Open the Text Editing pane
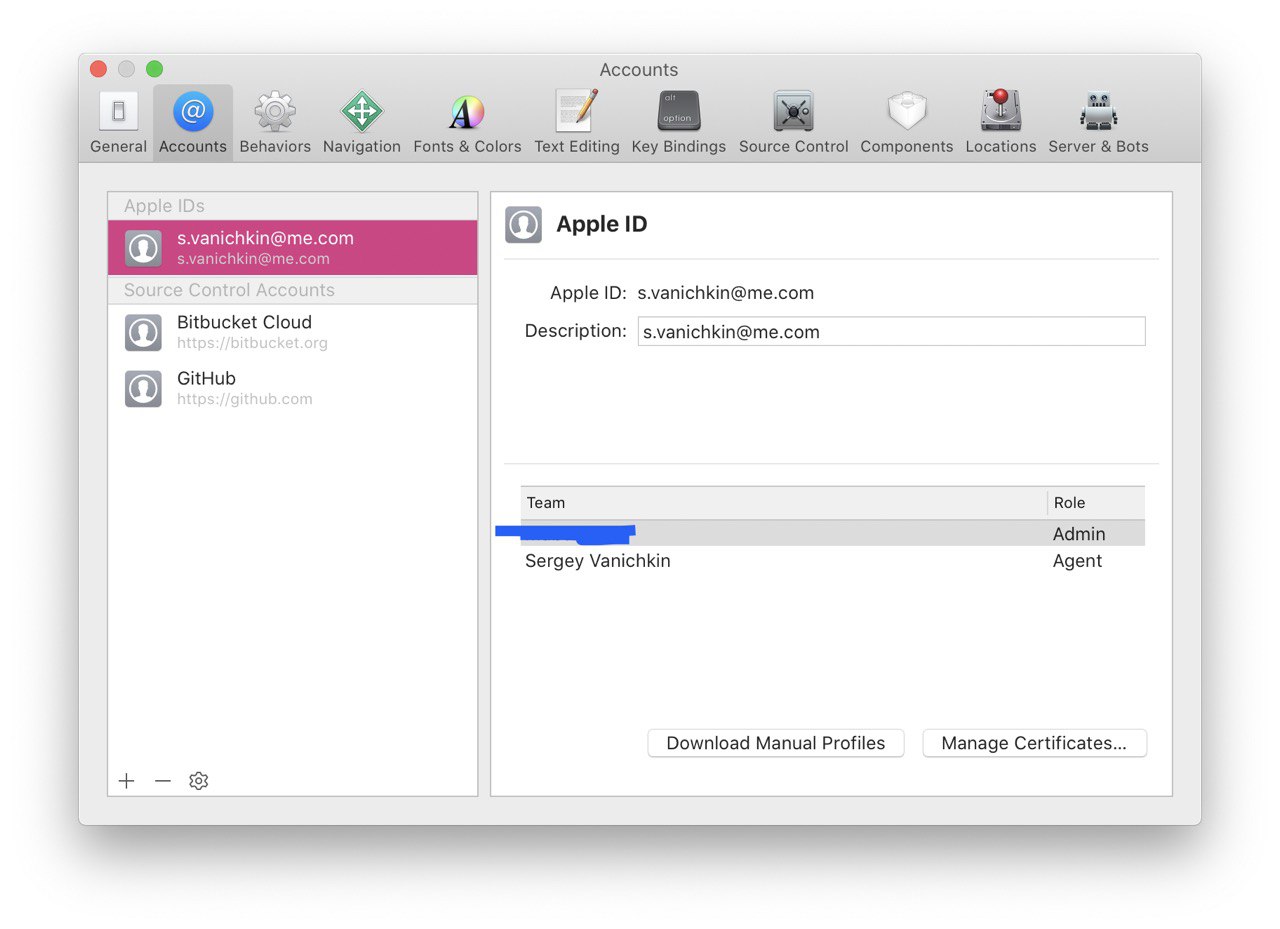This screenshot has width=1280, height=929. click(x=577, y=122)
